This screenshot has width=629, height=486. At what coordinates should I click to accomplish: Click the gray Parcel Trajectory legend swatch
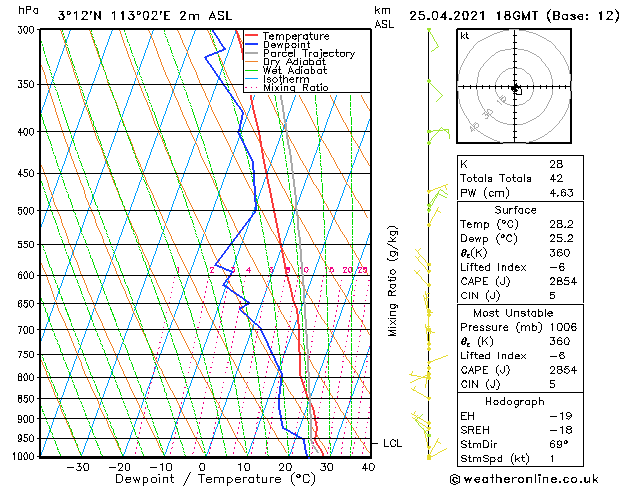pyautogui.click(x=252, y=53)
